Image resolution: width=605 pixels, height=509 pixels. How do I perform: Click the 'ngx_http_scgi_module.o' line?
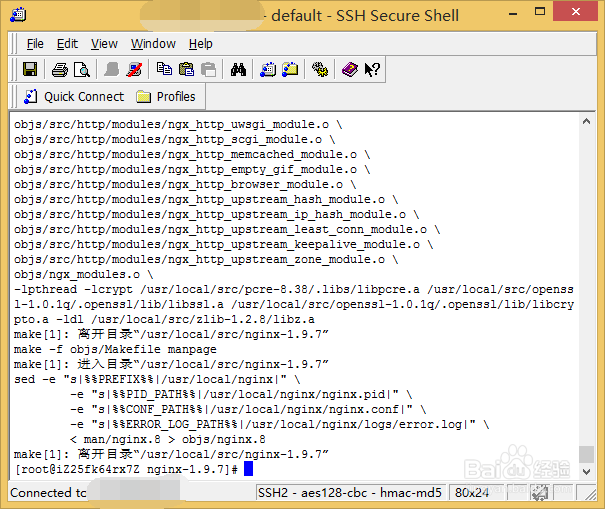pyautogui.click(x=174, y=139)
